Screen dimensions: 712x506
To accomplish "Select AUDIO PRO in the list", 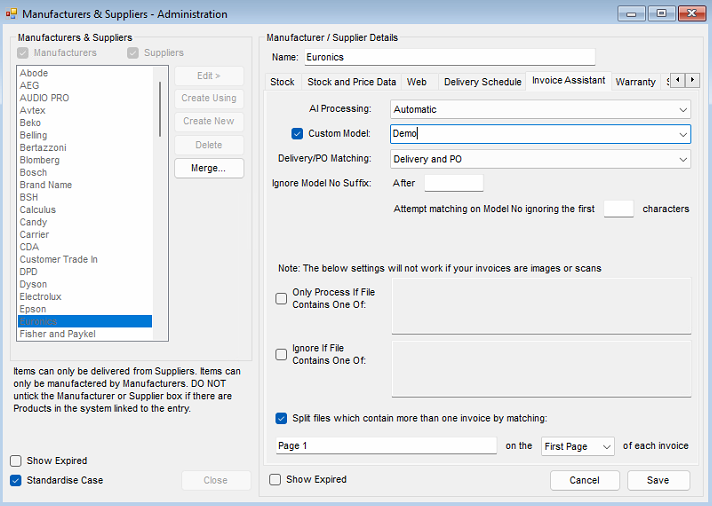I will (x=85, y=98).
